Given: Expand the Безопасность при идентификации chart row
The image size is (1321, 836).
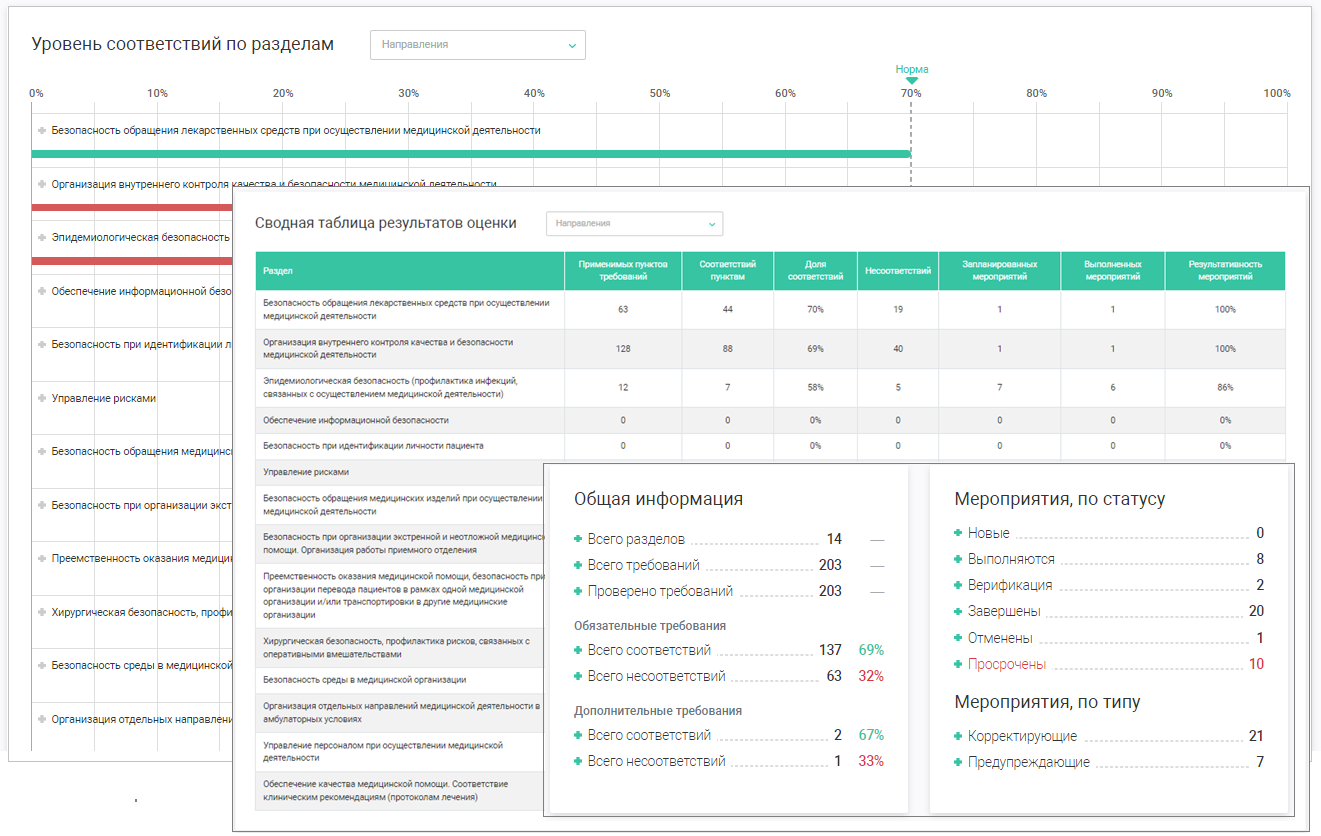Looking at the screenshot, I should click(x=42, y=344).
